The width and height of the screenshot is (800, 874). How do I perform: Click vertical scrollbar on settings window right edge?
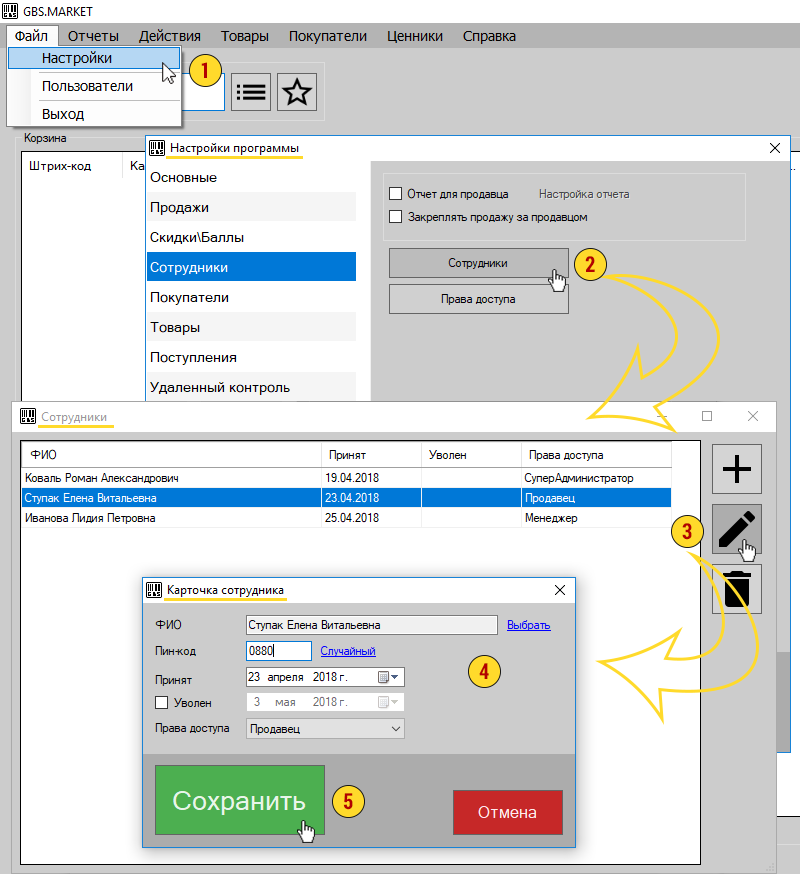click(x=783, y=702)
